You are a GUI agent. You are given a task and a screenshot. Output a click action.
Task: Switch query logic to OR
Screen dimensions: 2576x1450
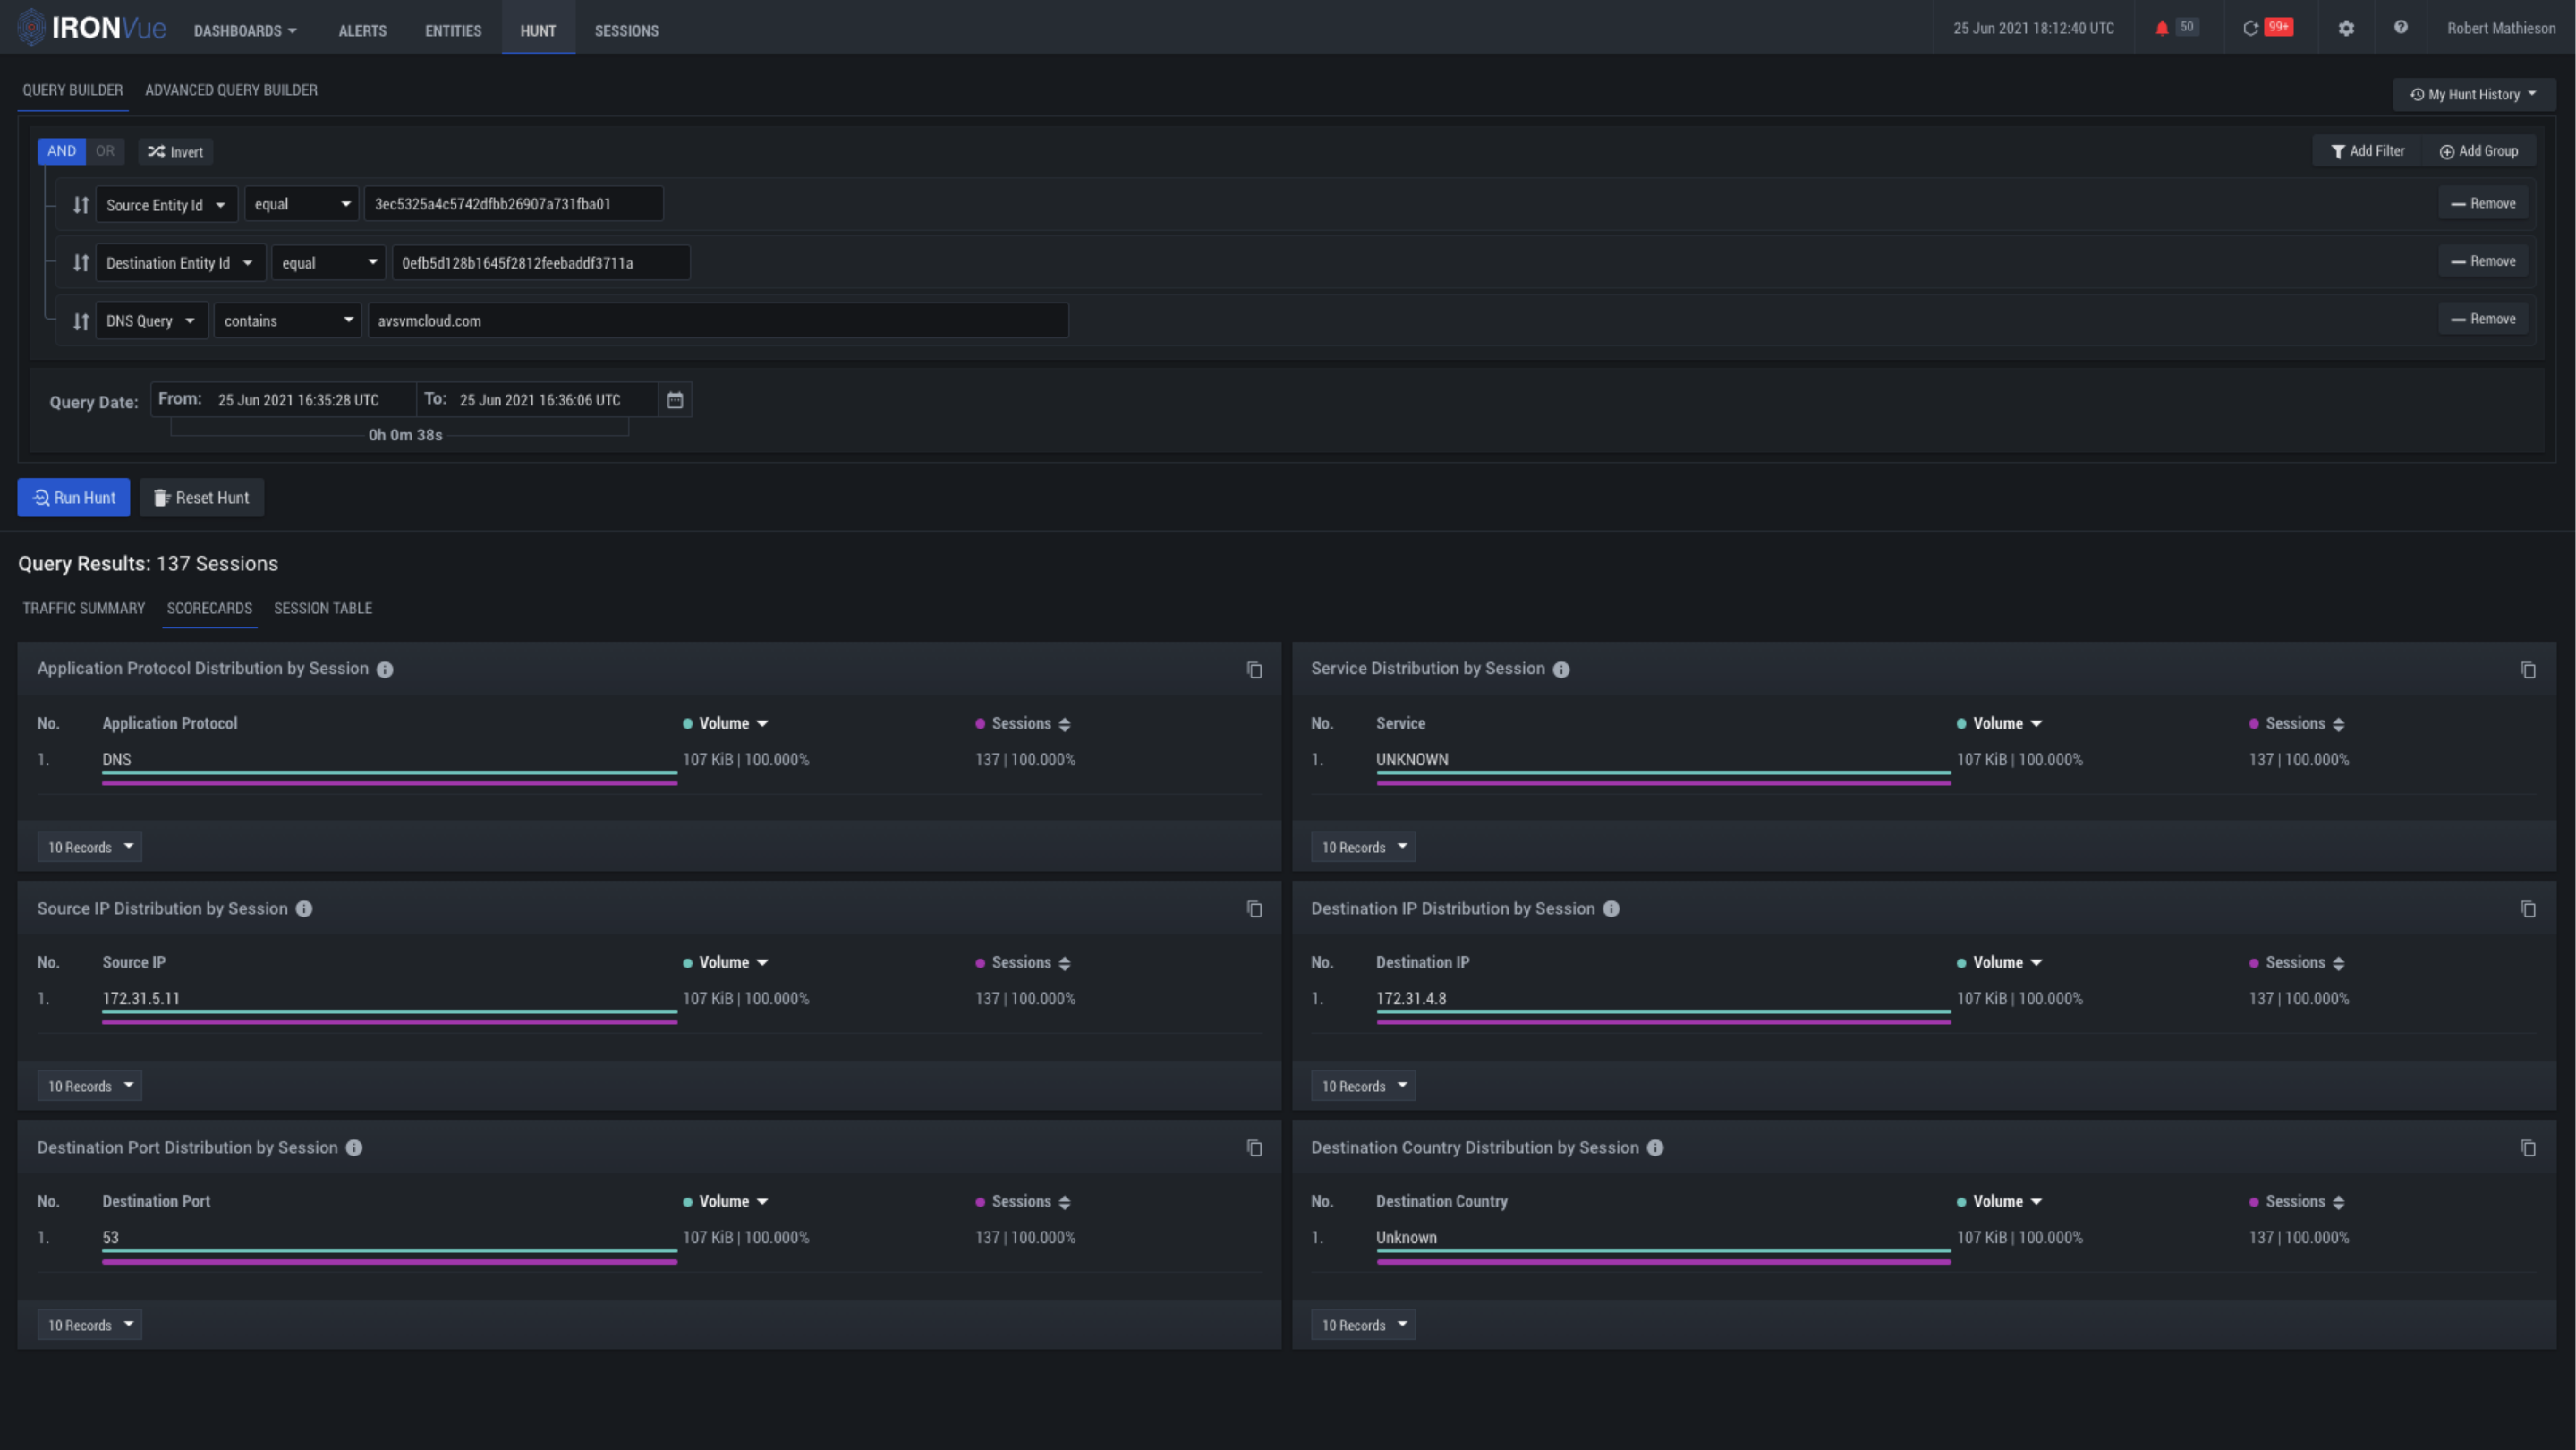(x=105, y=151)
